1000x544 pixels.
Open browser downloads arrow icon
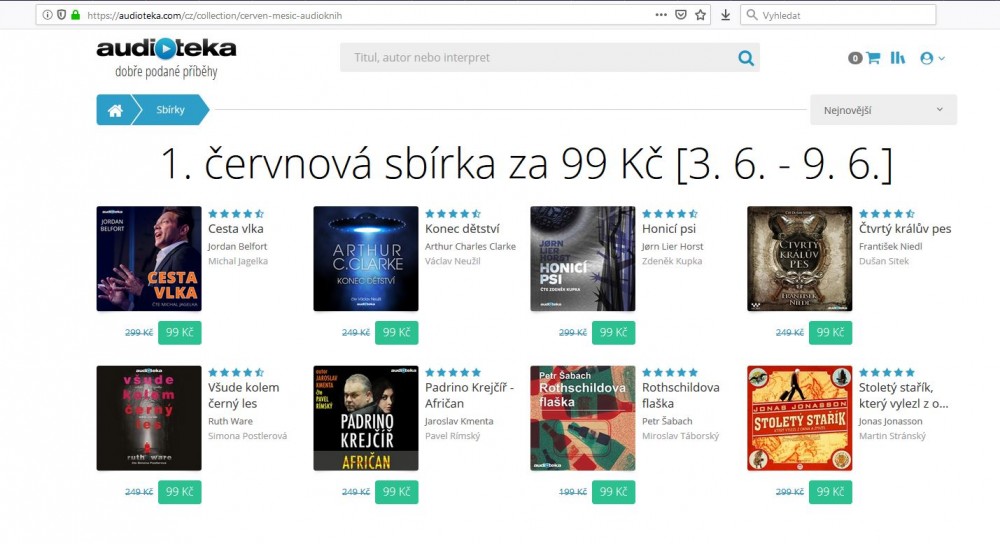click(725, 15)
